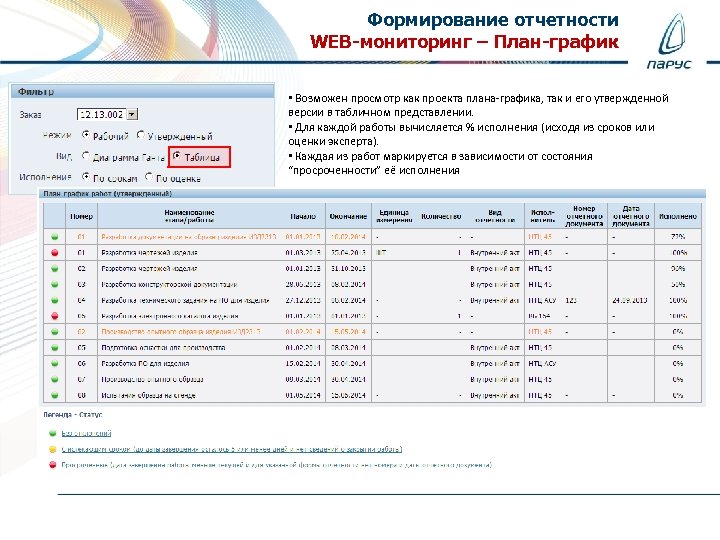Open the green legend link Без отклонений
Screen dimensions: 720x540
pyautogui.click(x=86, y=433)
